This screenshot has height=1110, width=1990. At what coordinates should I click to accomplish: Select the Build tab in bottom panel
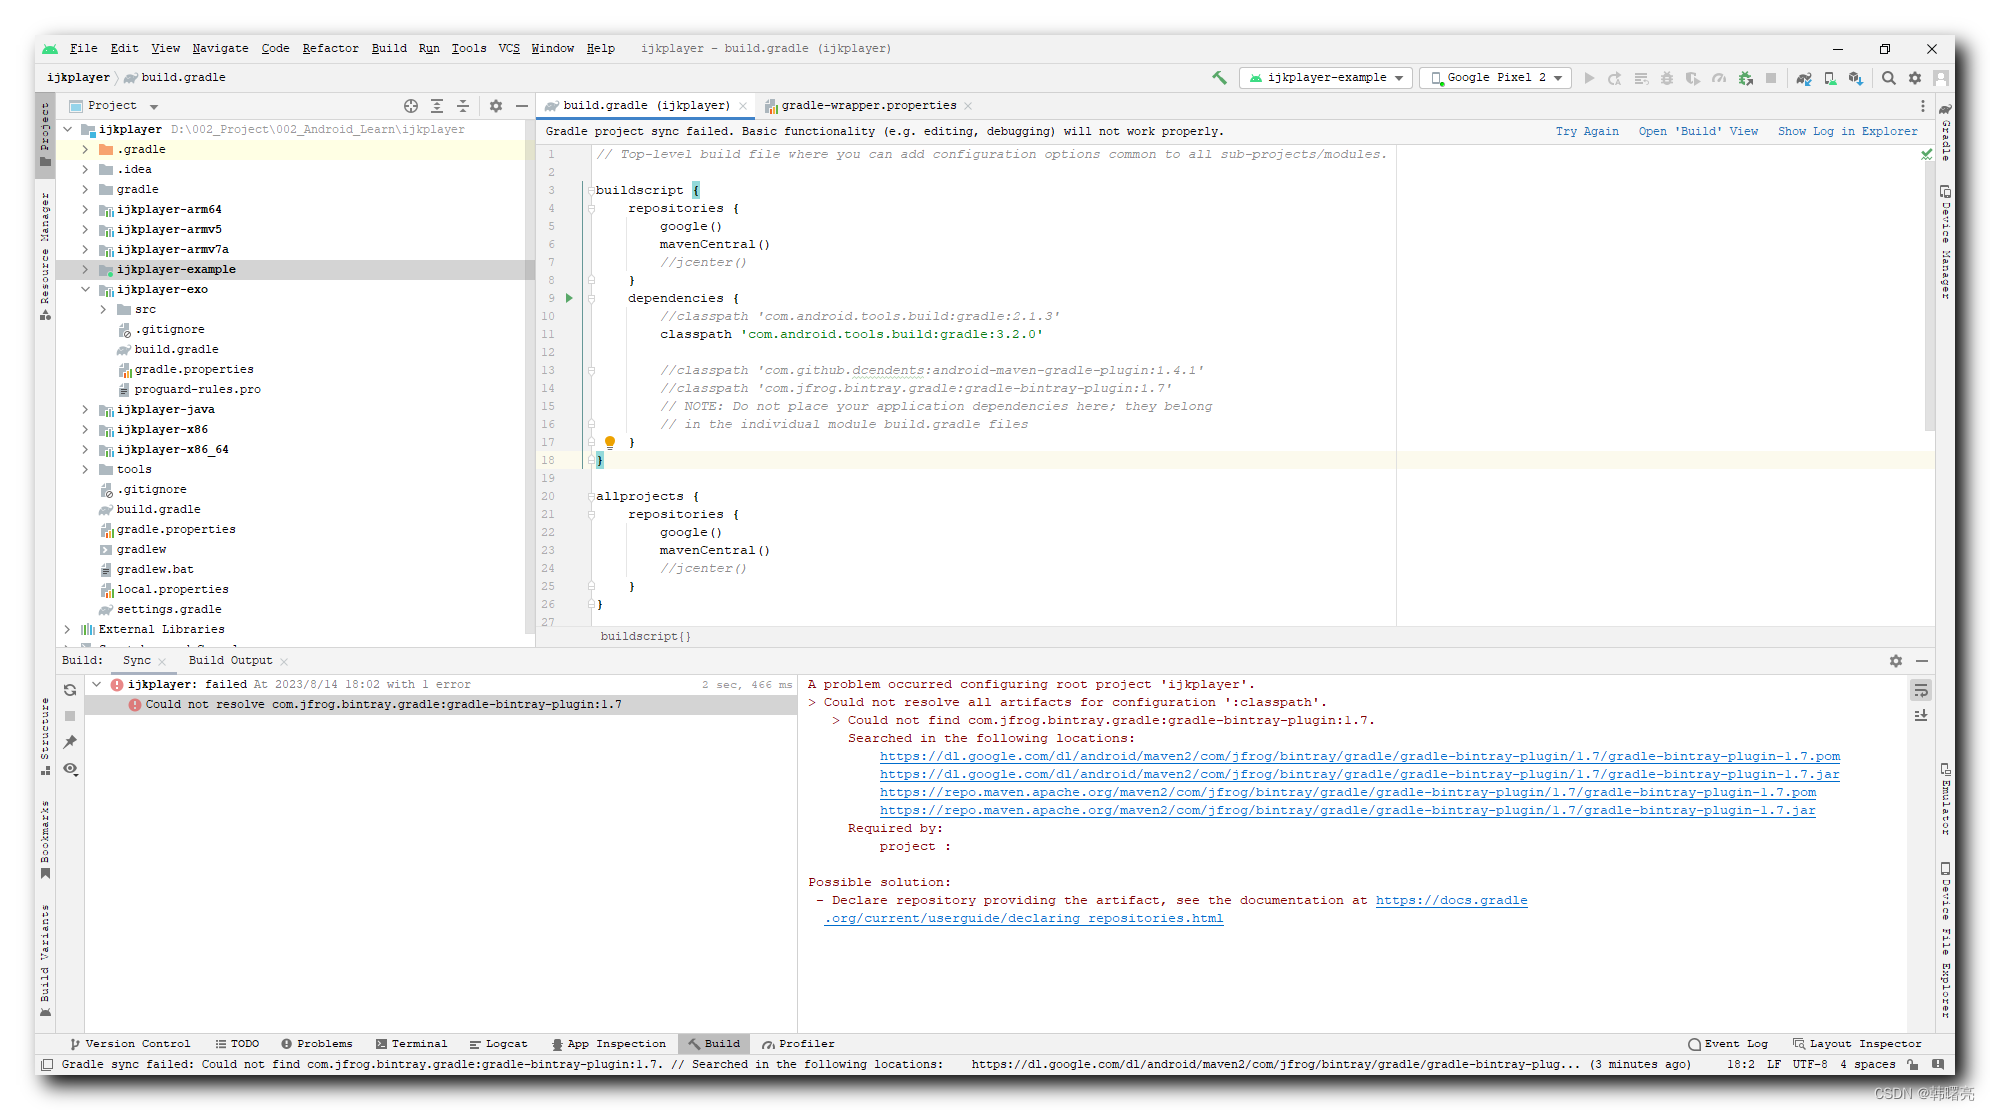point(716,1043)
